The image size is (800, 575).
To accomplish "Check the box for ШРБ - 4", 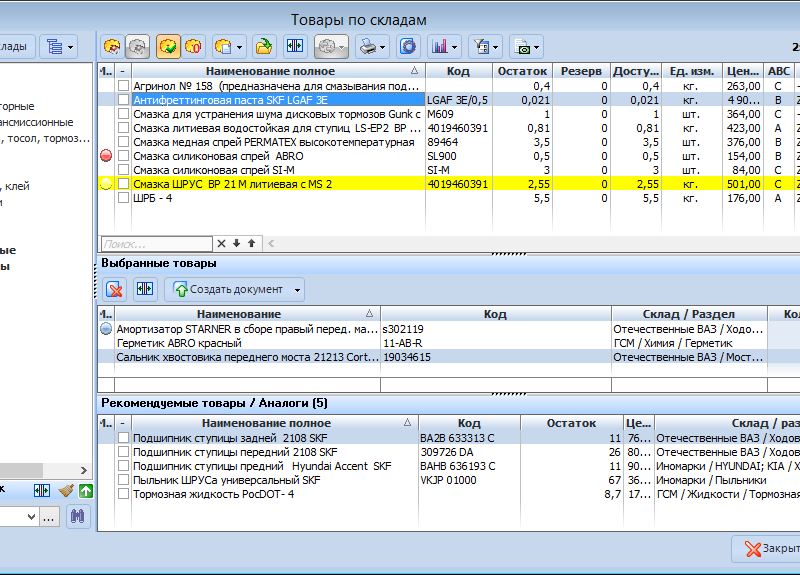I will point(123,197).
